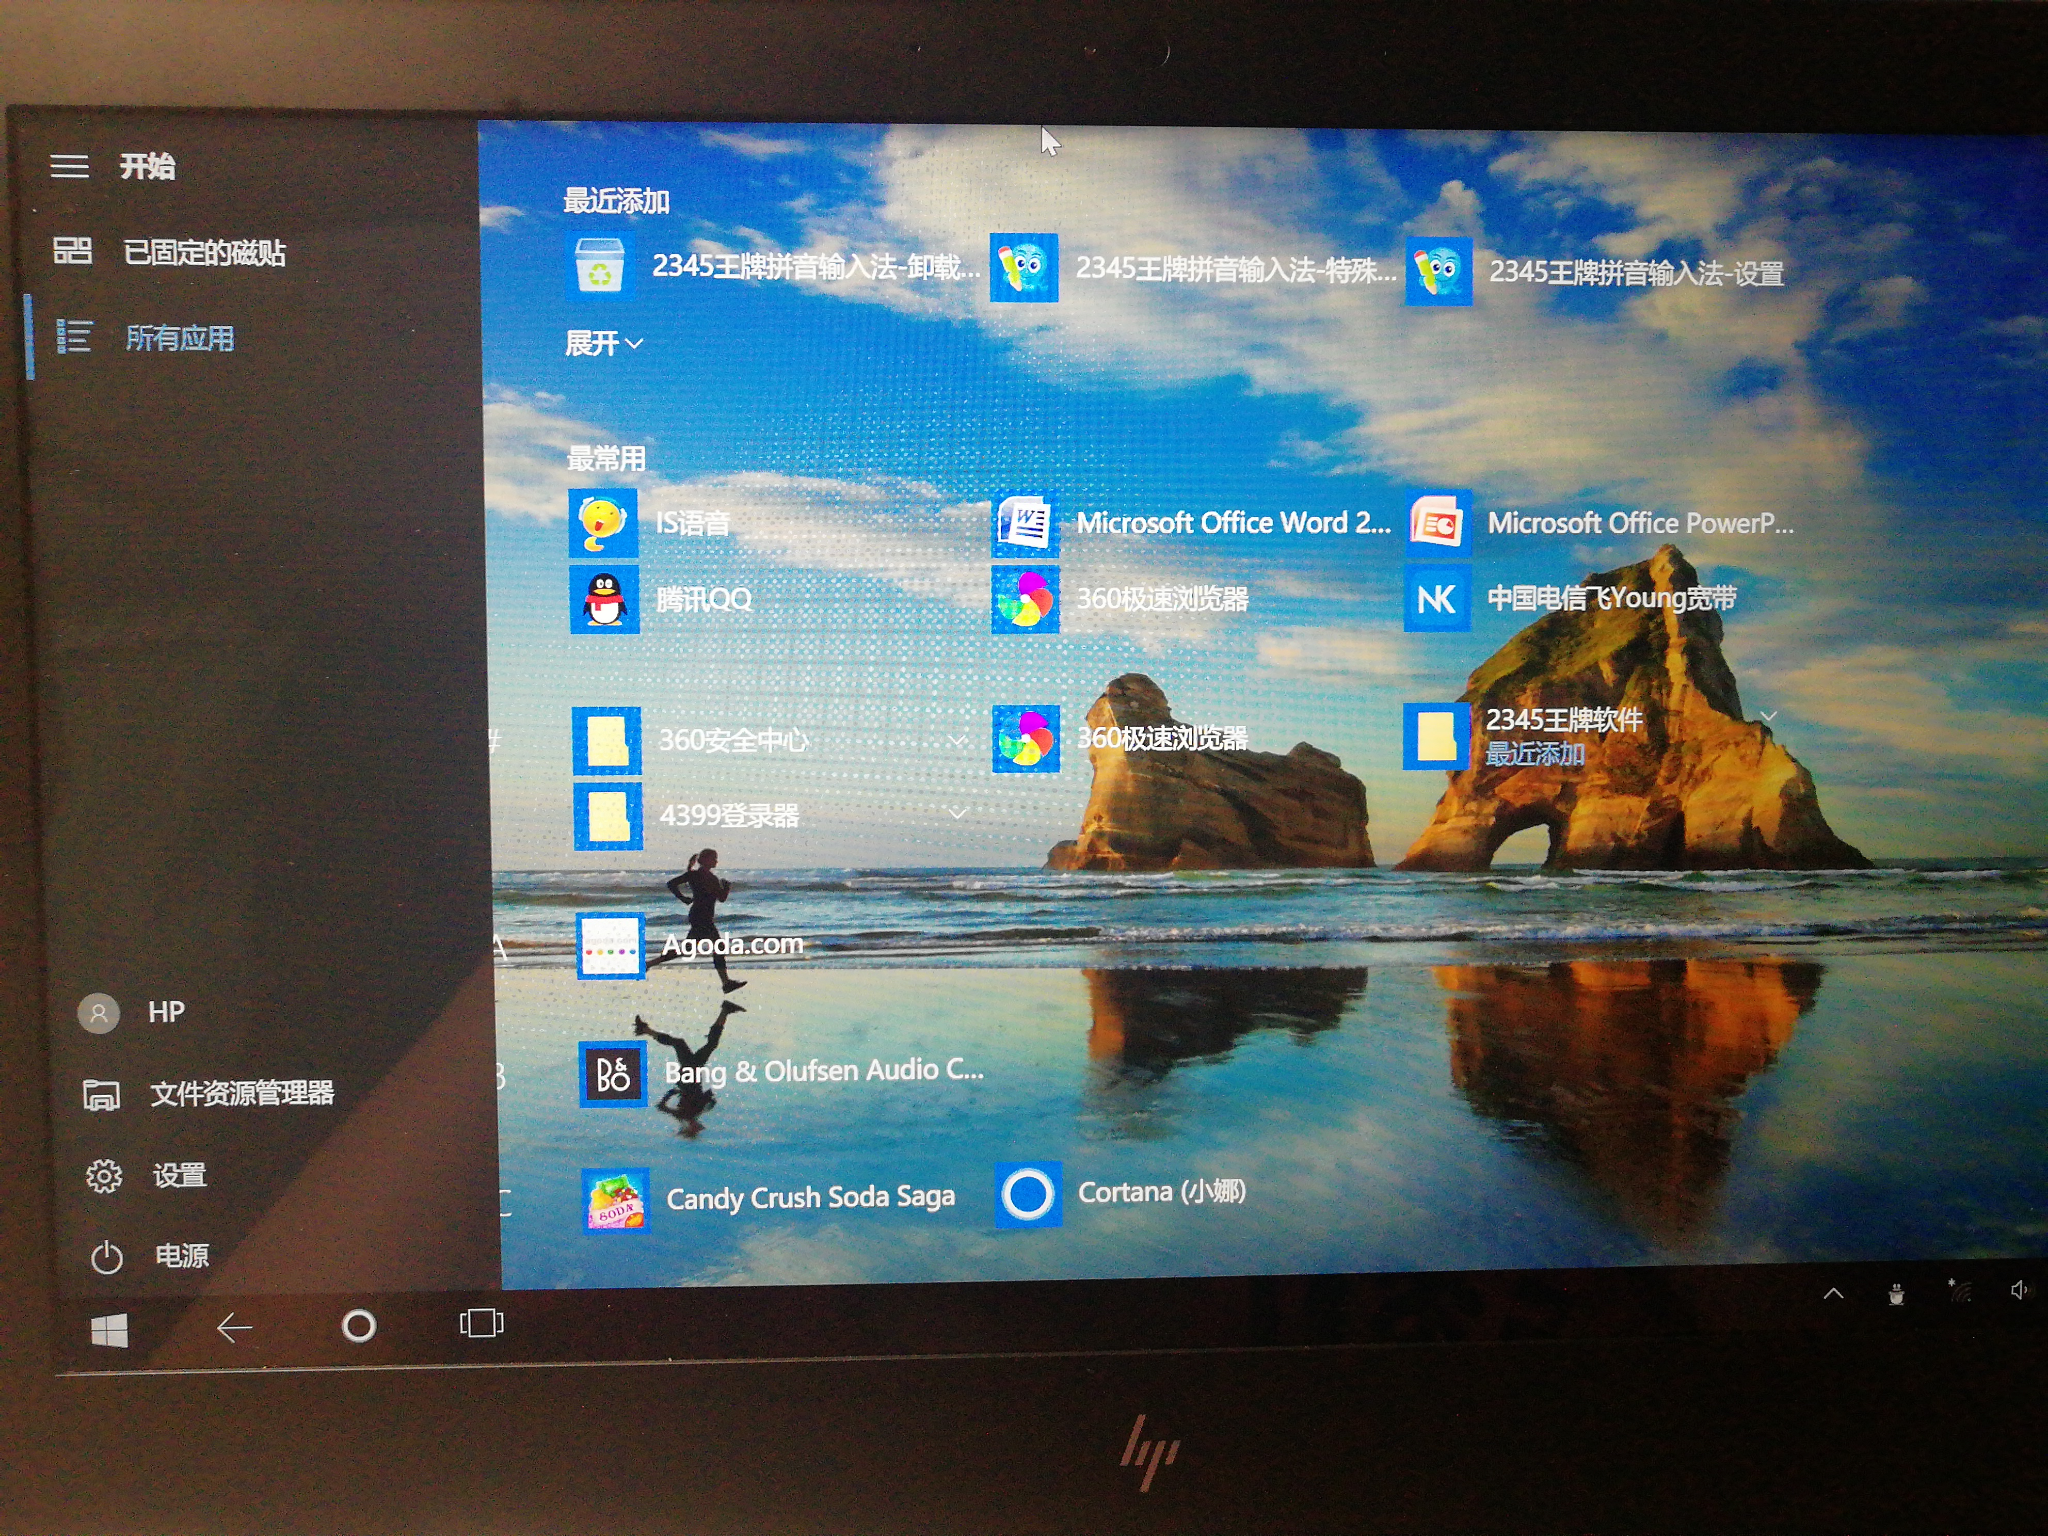Open 2345王牌拼音输入法-设置 icon
Image resolution: width=2048 pixels, height=1536 pixels.
(x=1438, y=271)
